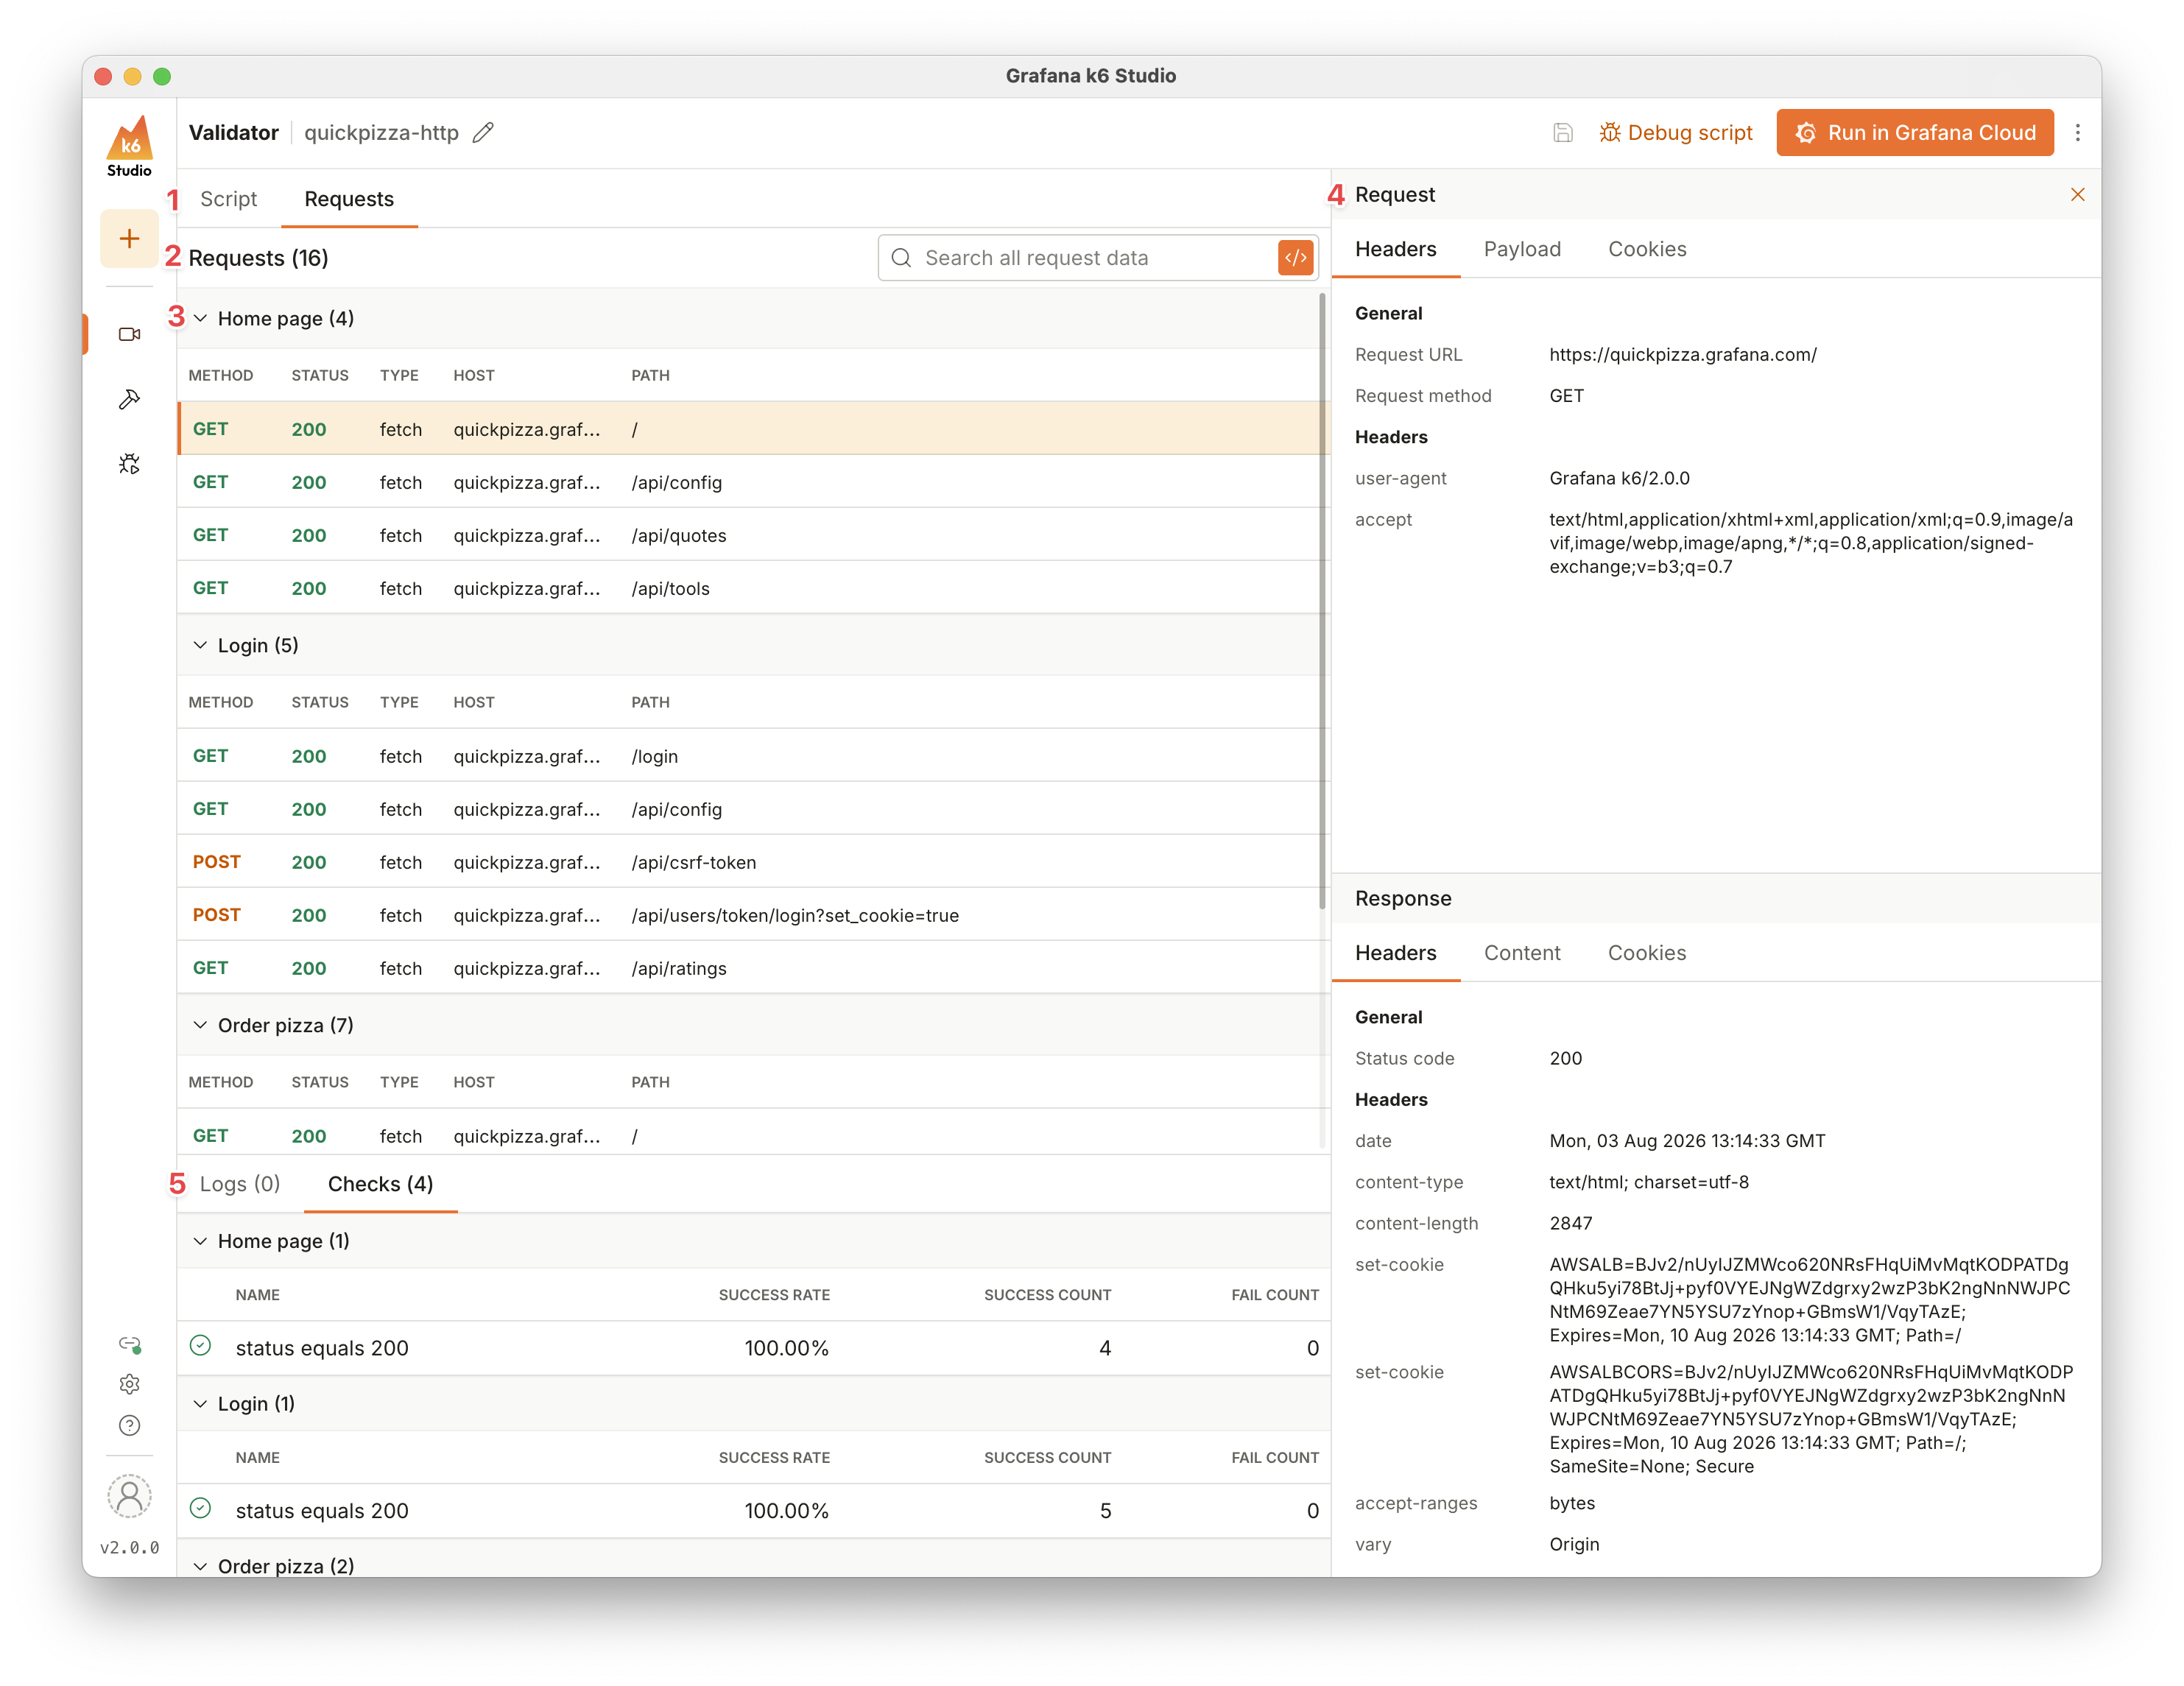Switch to the Script tab
Viewport: 2184px width, 1686px height.
[228, 199]
